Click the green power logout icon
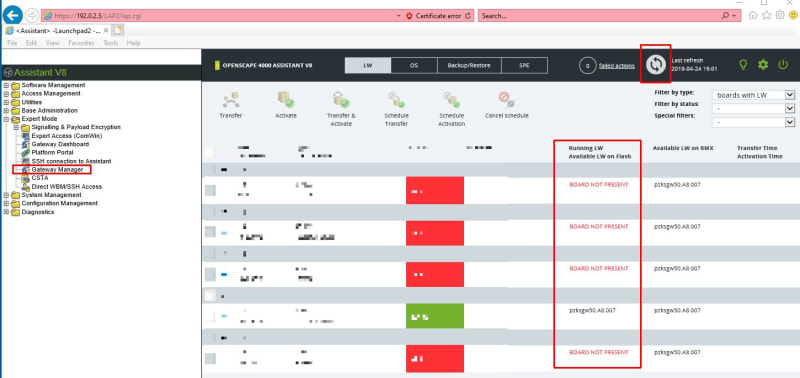The width and height of the screenshot is (800, 378). 783,65
